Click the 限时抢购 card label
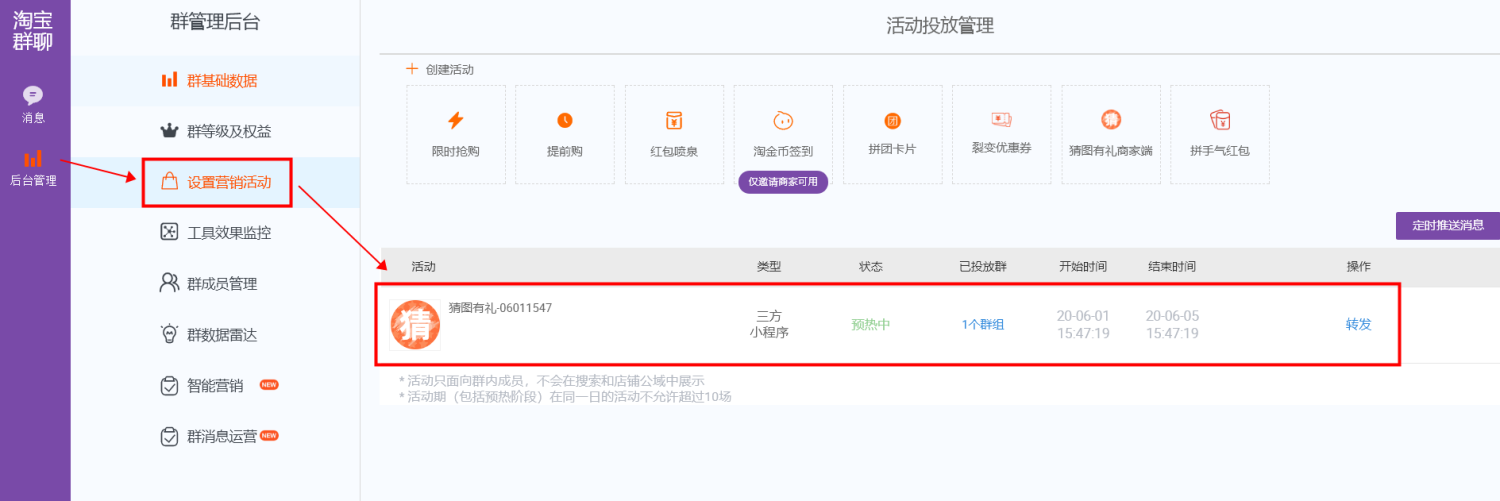Screen dimensions: 1500x501 (x=455, y=151)
